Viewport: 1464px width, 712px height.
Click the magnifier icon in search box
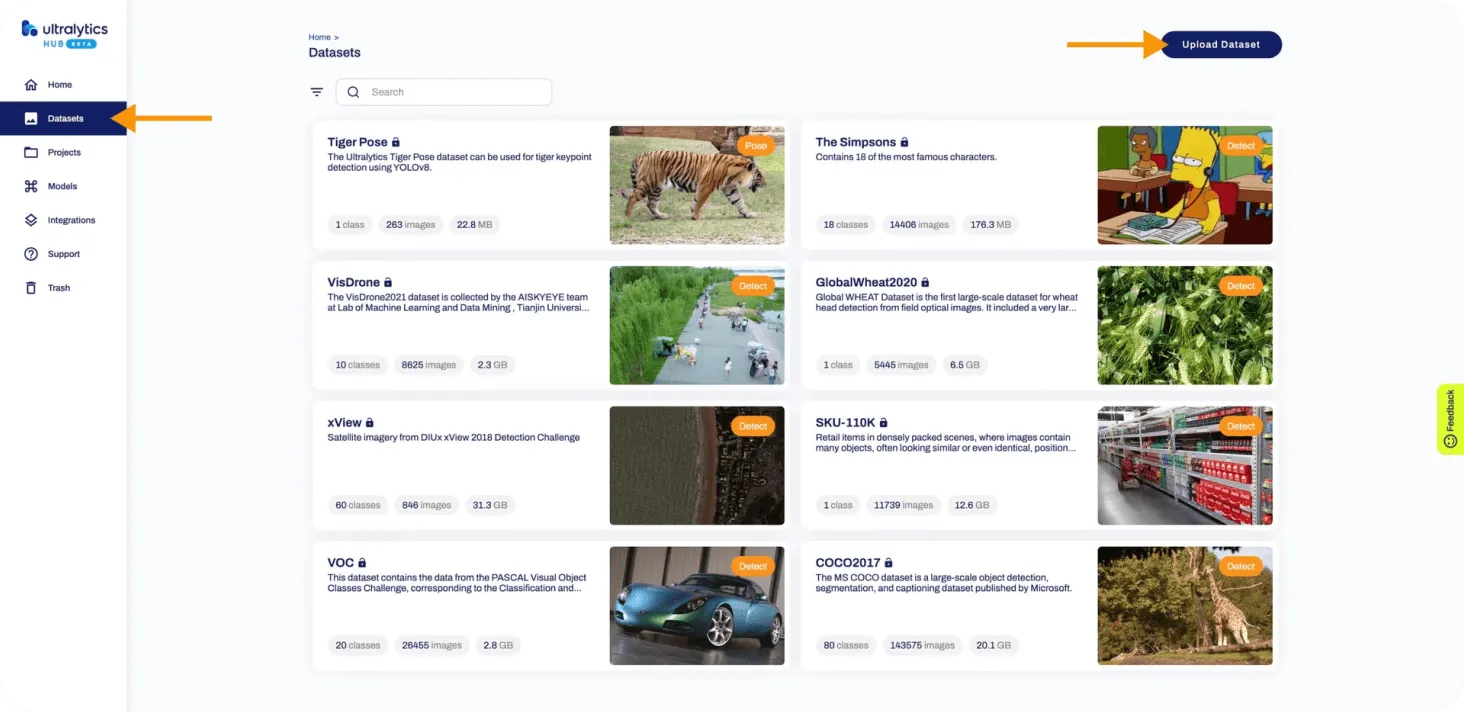(353, 92)
